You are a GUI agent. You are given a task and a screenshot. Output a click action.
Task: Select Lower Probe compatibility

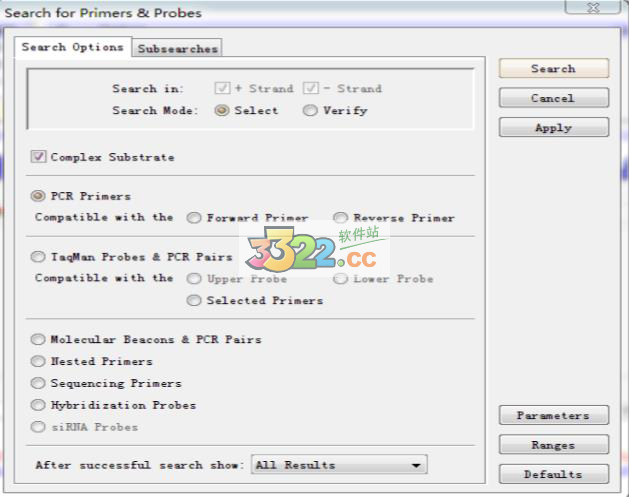coord(340,279)
